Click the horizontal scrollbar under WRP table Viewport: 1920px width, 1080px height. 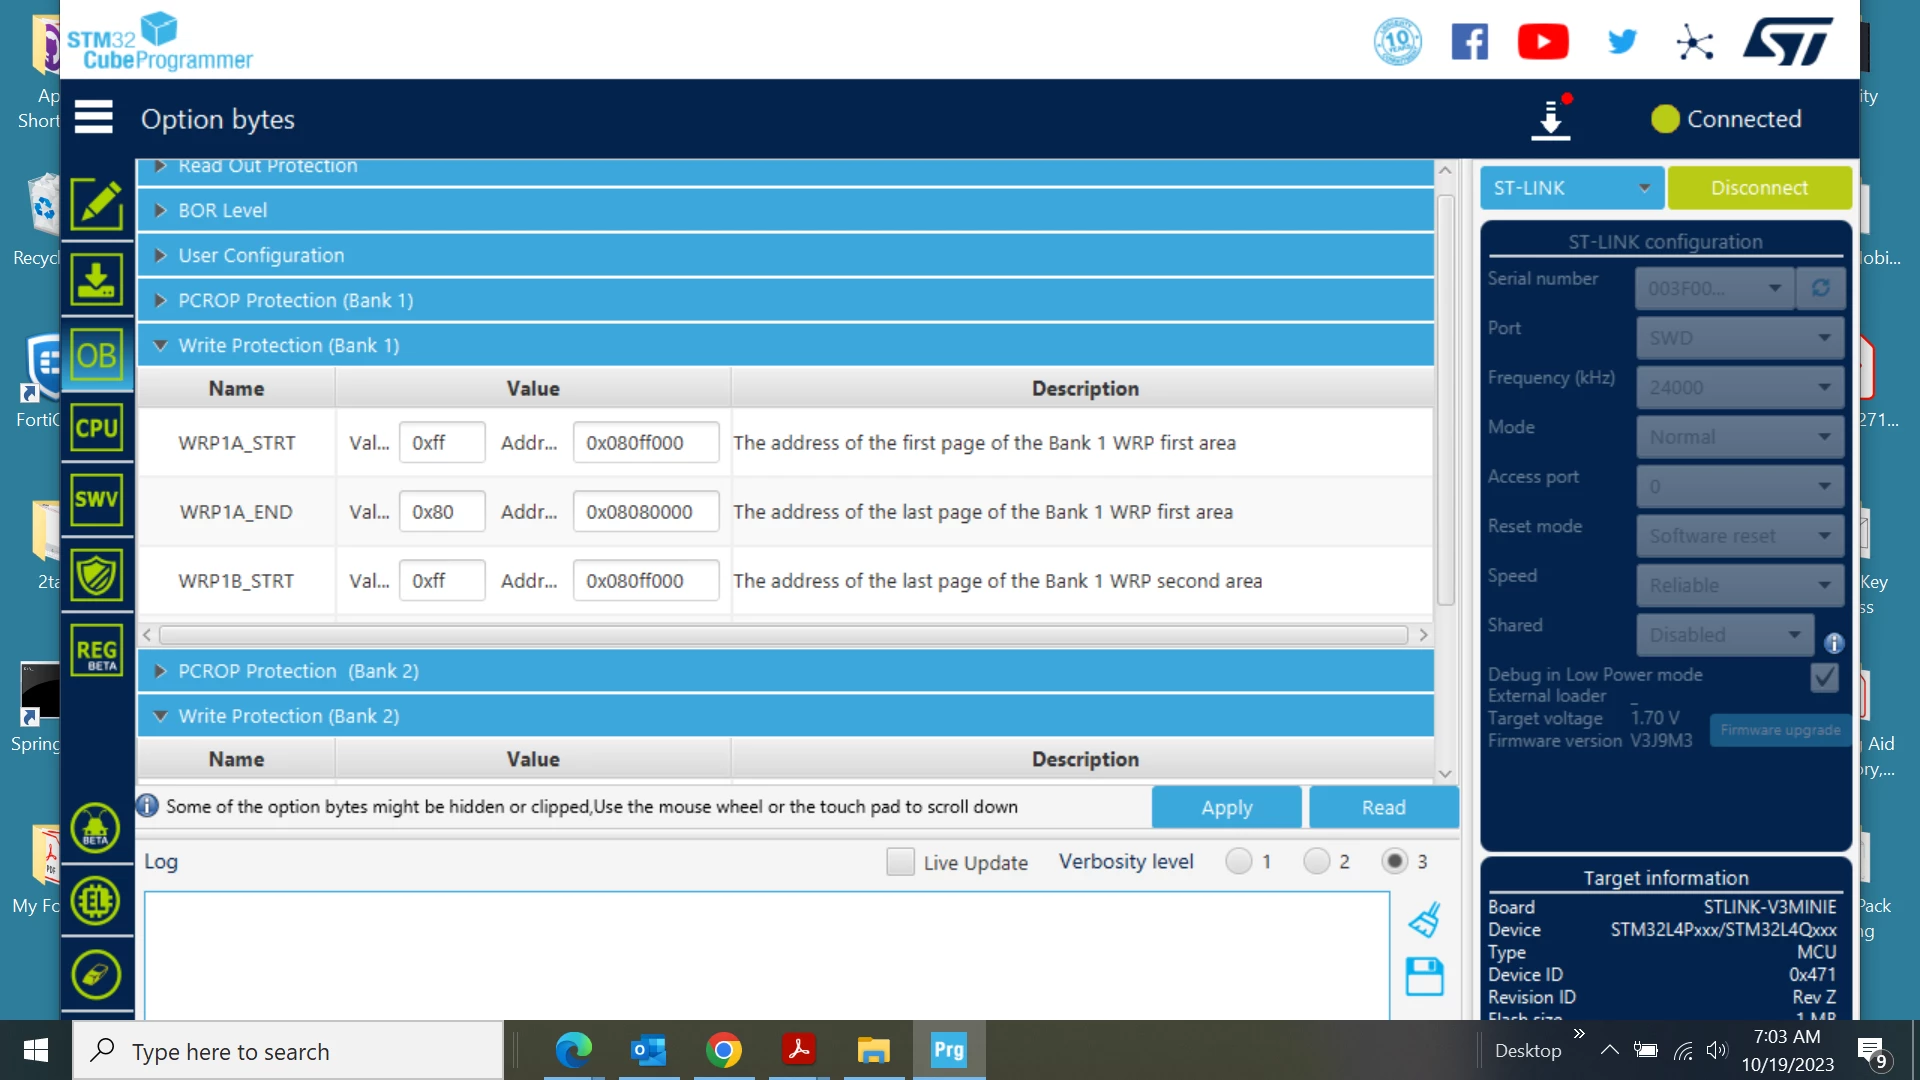click(783, 635)
